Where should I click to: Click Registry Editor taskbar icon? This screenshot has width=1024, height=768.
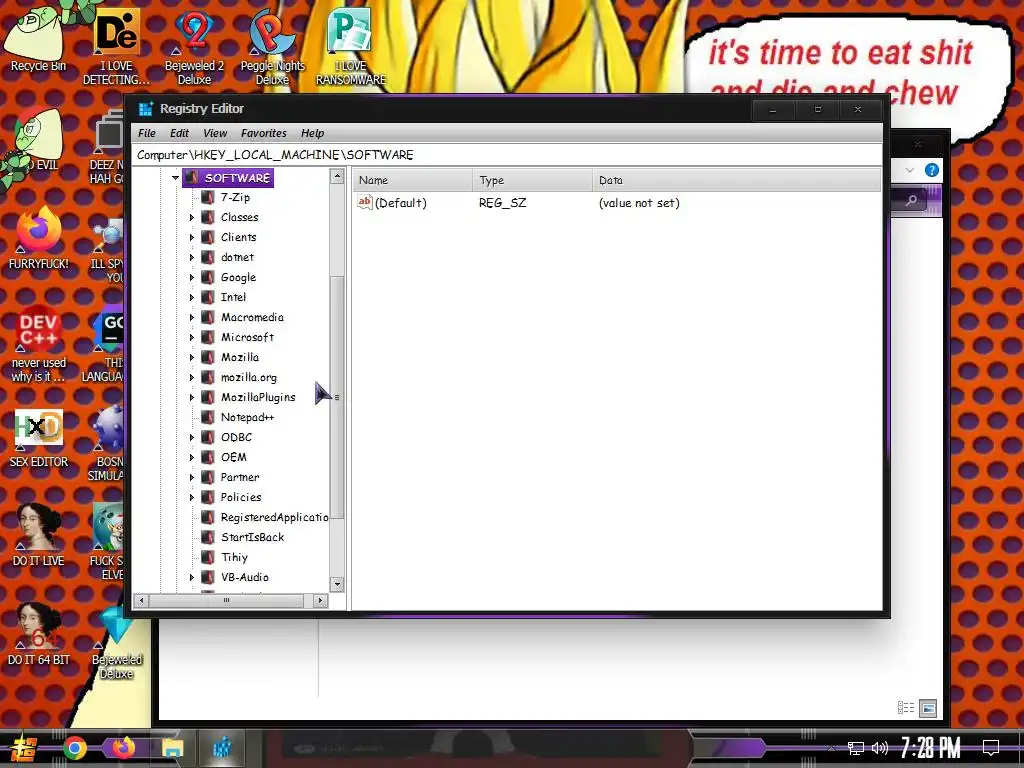tap(222, 748)
